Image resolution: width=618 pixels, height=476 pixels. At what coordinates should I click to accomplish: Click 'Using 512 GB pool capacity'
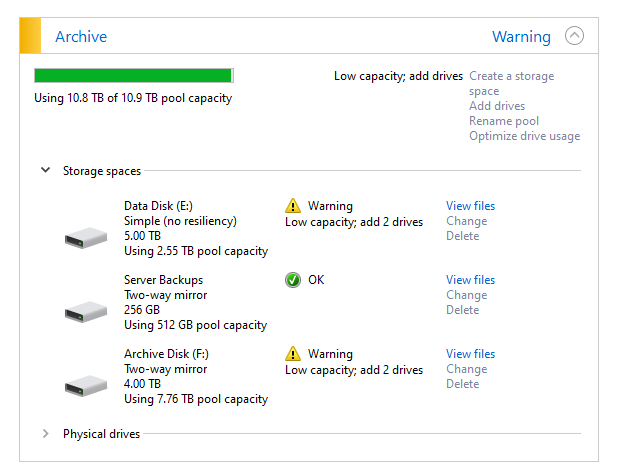click(195, 325)
